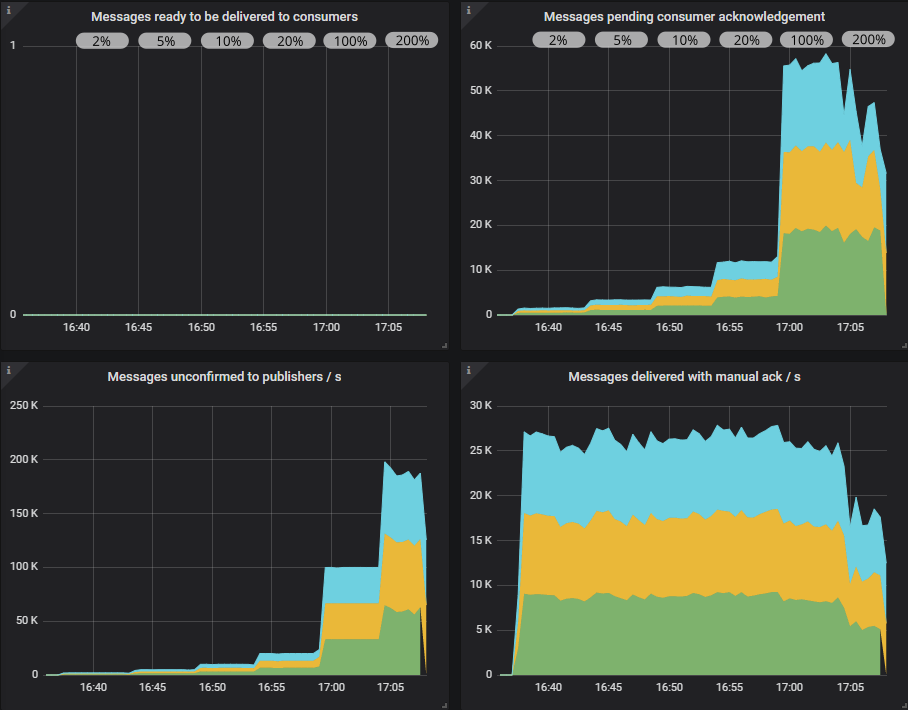Viewport: 908px width, 710px height.
Task: Click the Messages pending consumer acknowledgement title
Action: (683, 15)
